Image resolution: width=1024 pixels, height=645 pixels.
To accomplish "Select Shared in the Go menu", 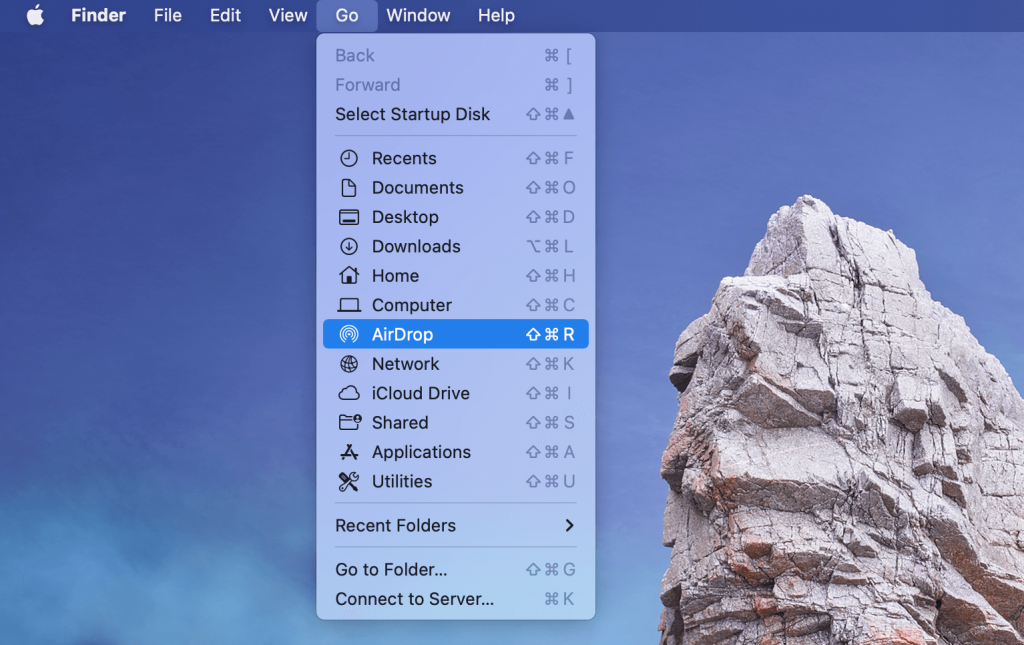I will click(456, 422).
